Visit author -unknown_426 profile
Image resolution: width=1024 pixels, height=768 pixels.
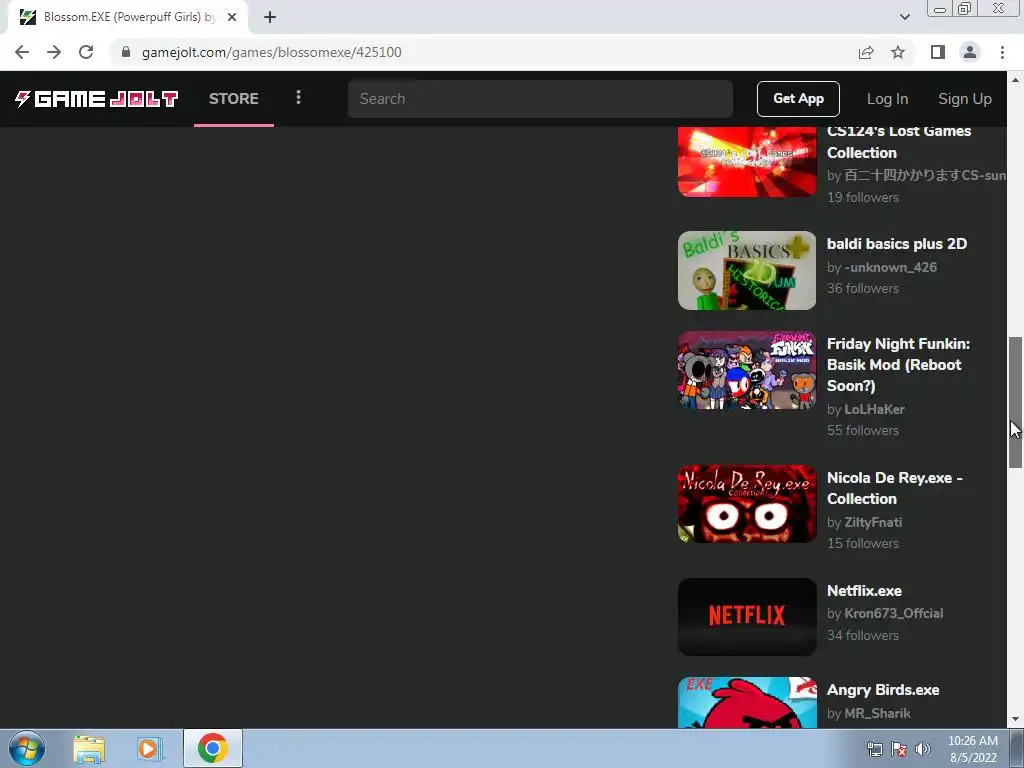890,267
